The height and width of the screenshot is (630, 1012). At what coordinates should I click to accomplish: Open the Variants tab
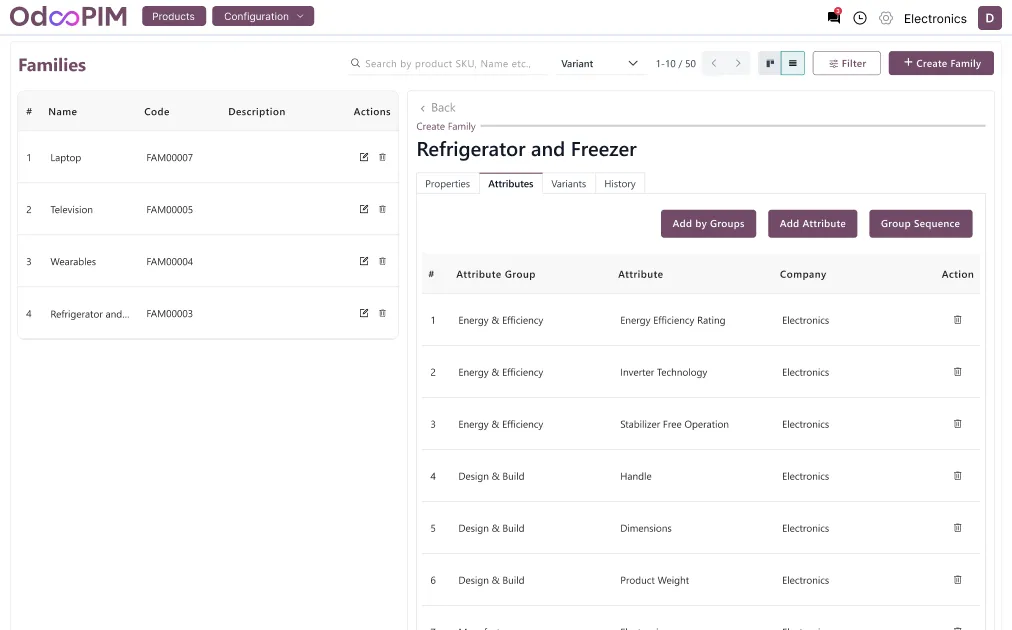click(568, 183)
